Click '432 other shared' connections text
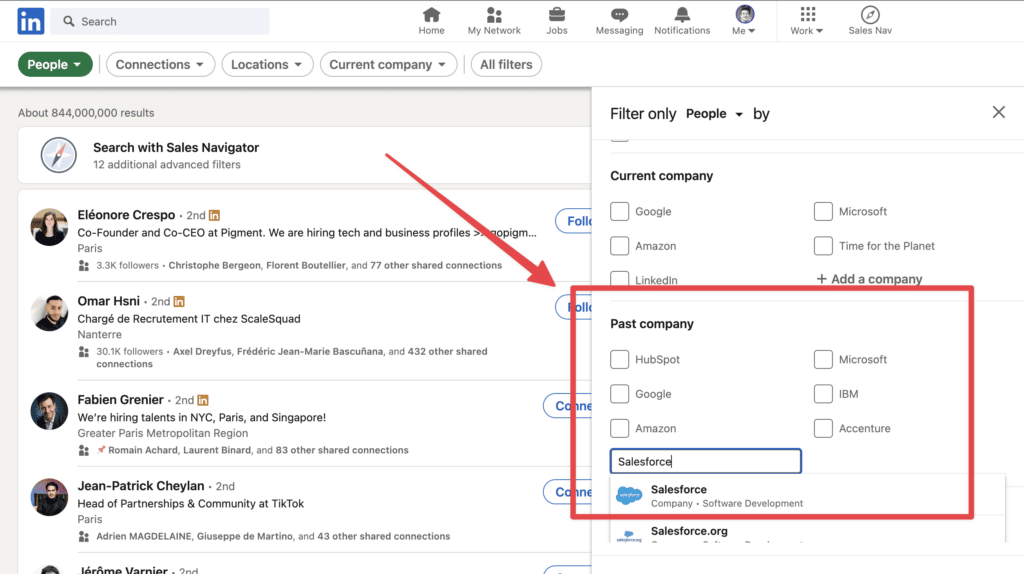This screenshot has height=574, width=1024. (447, 351)
